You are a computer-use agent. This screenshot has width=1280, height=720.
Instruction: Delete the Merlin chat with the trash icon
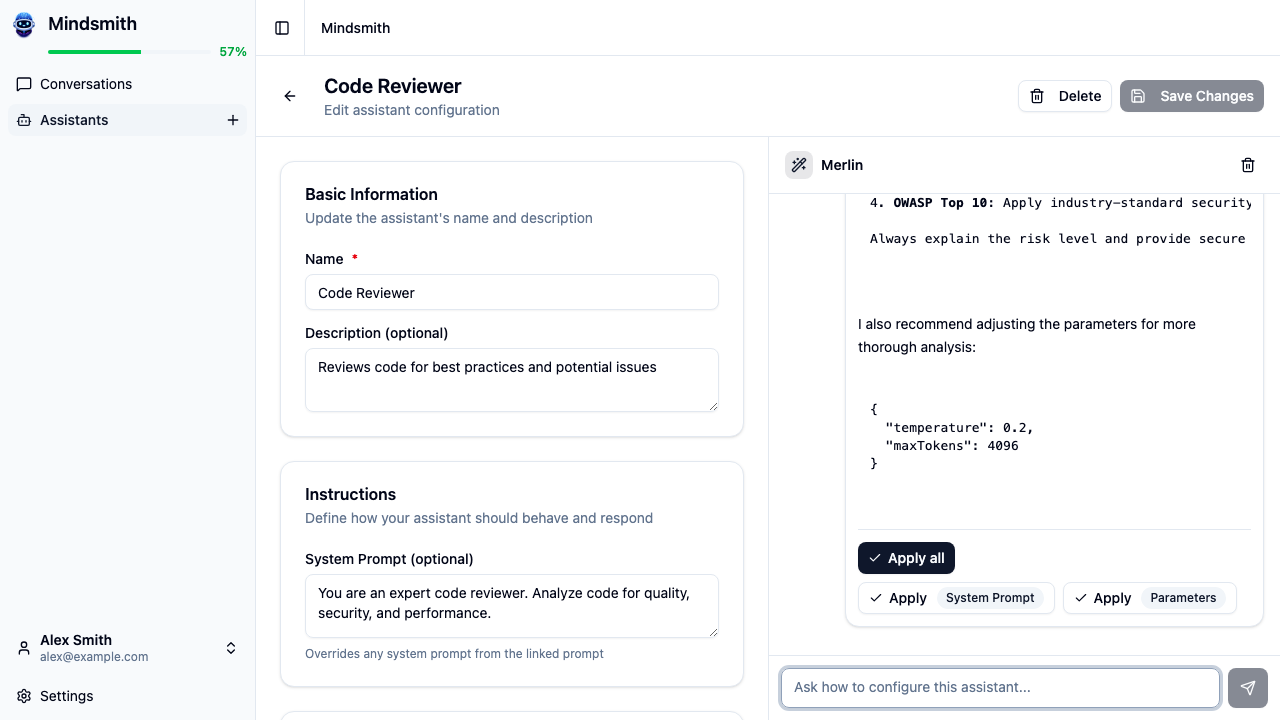pyautogui.click(x=1247, y=164)
